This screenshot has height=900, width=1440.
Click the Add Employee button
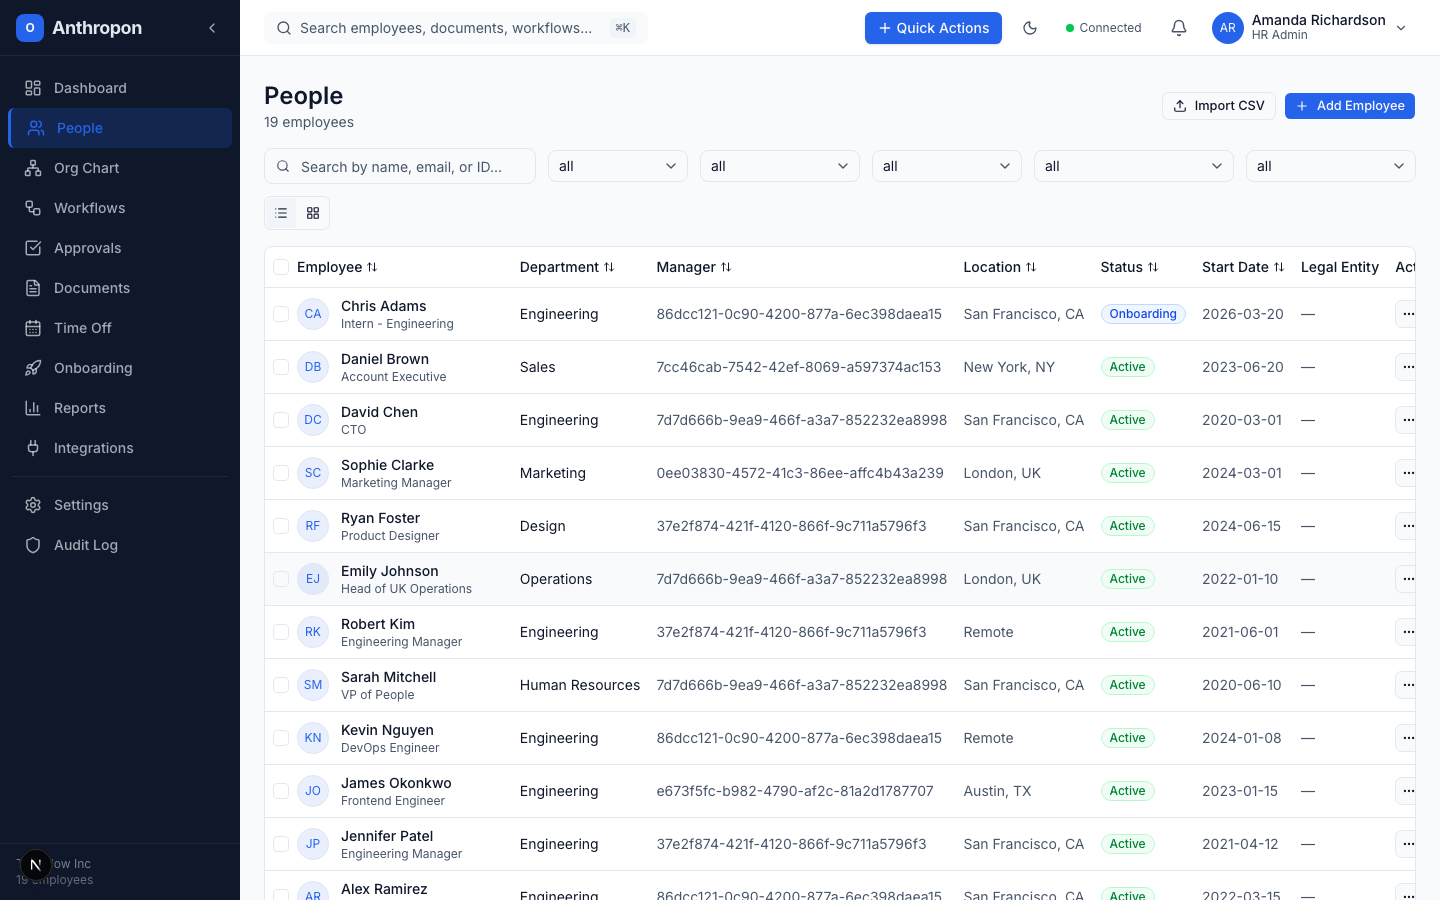1349,106
